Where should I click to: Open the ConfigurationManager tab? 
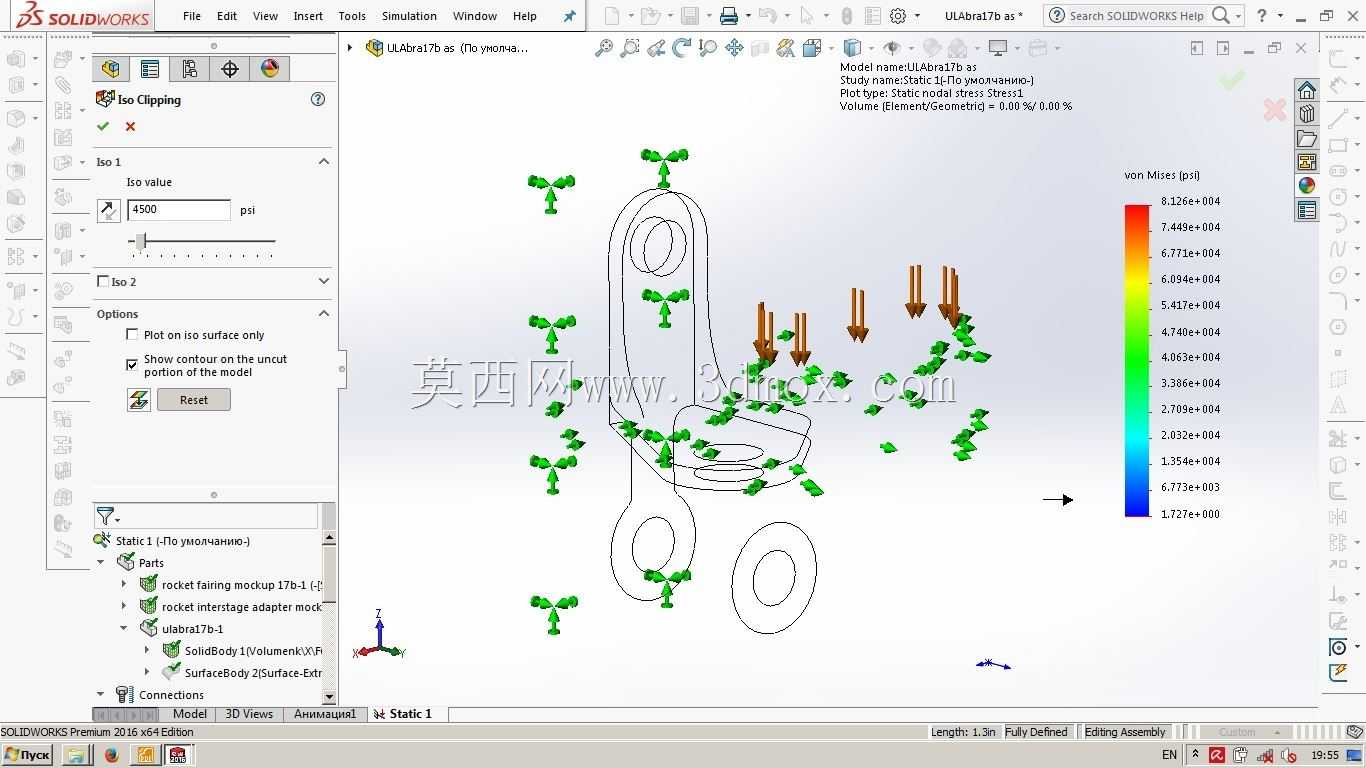(189, 68)
